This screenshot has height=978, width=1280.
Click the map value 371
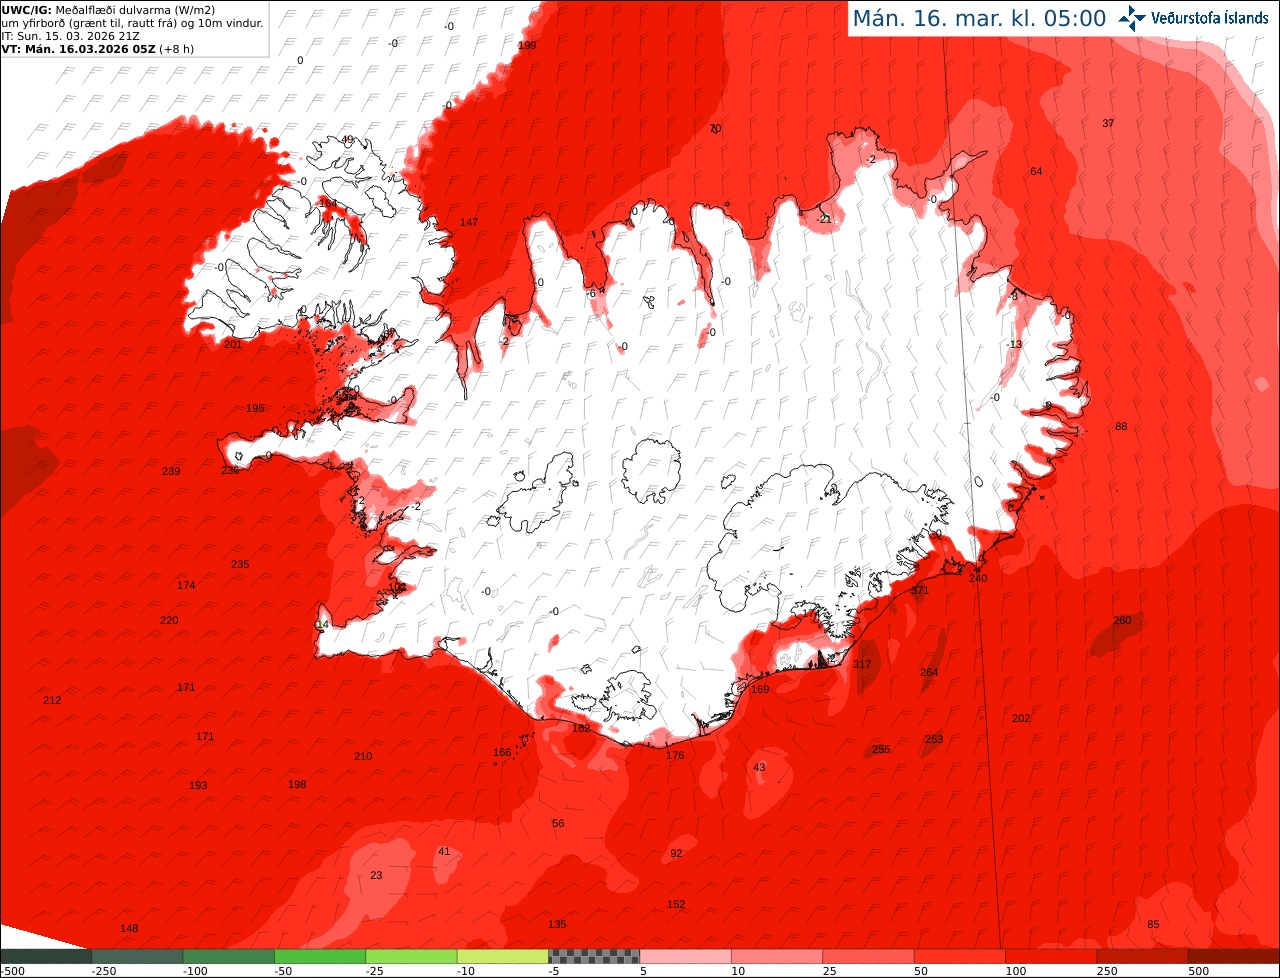(x=920, y=591)
